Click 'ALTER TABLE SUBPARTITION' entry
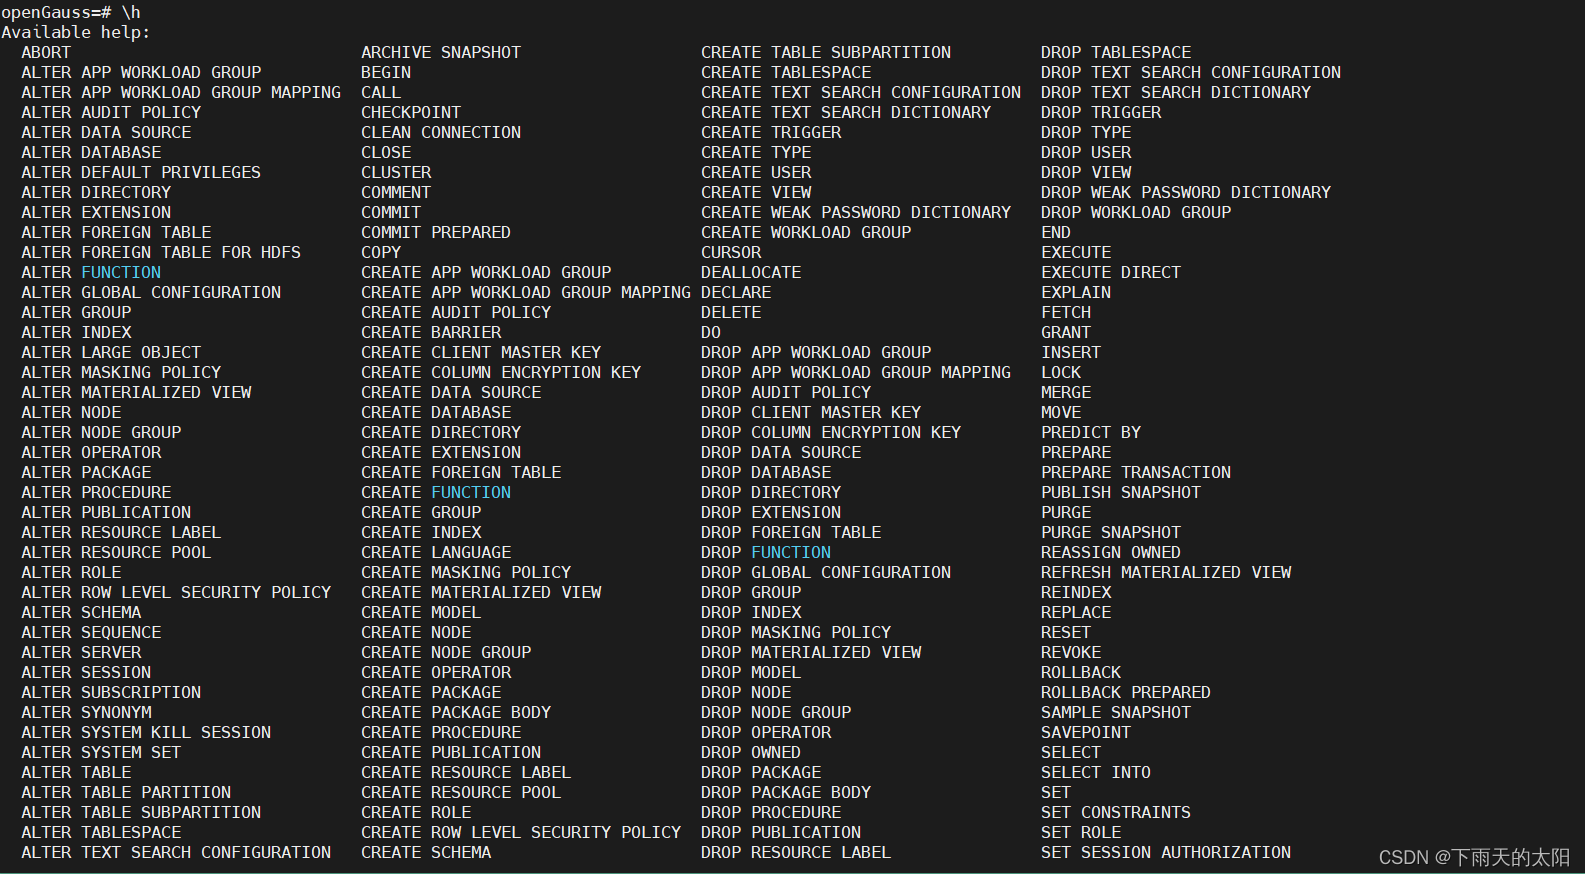Image resolution: width=1585 pixels, height=877 pixels. 141,812
